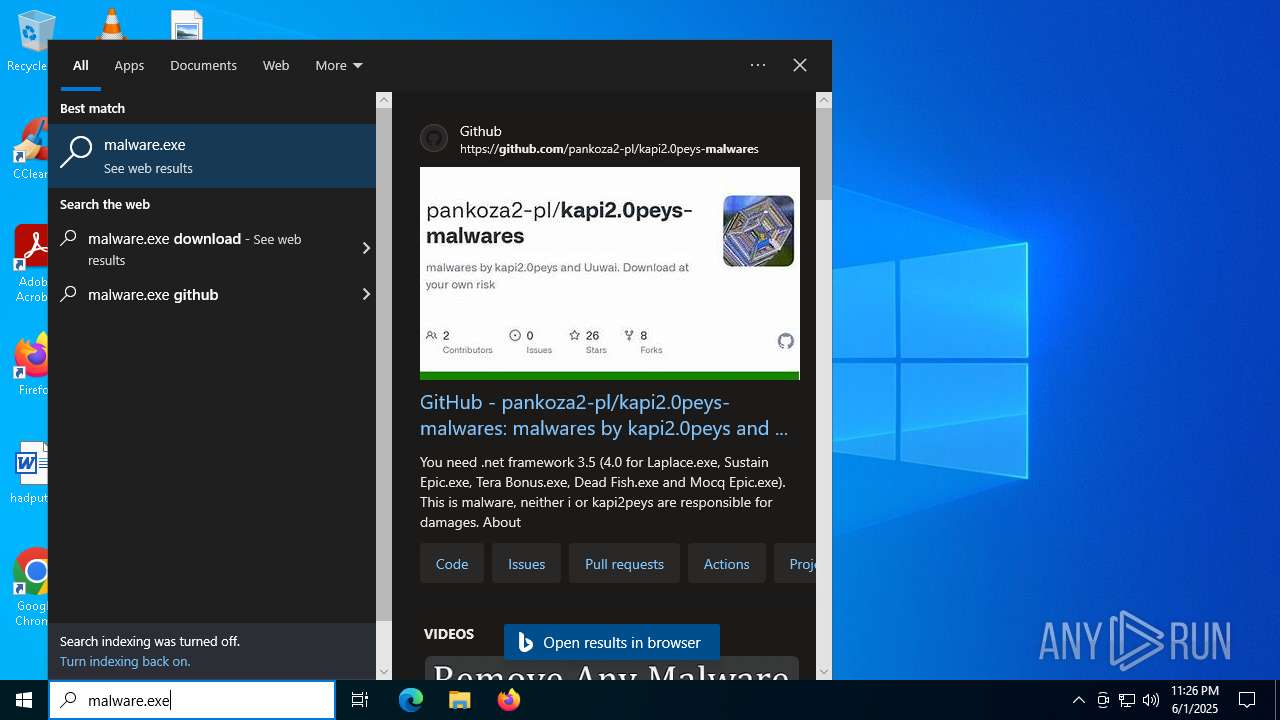Select the All search tab
Screen dimensions: 1280x720
[81, 65]
